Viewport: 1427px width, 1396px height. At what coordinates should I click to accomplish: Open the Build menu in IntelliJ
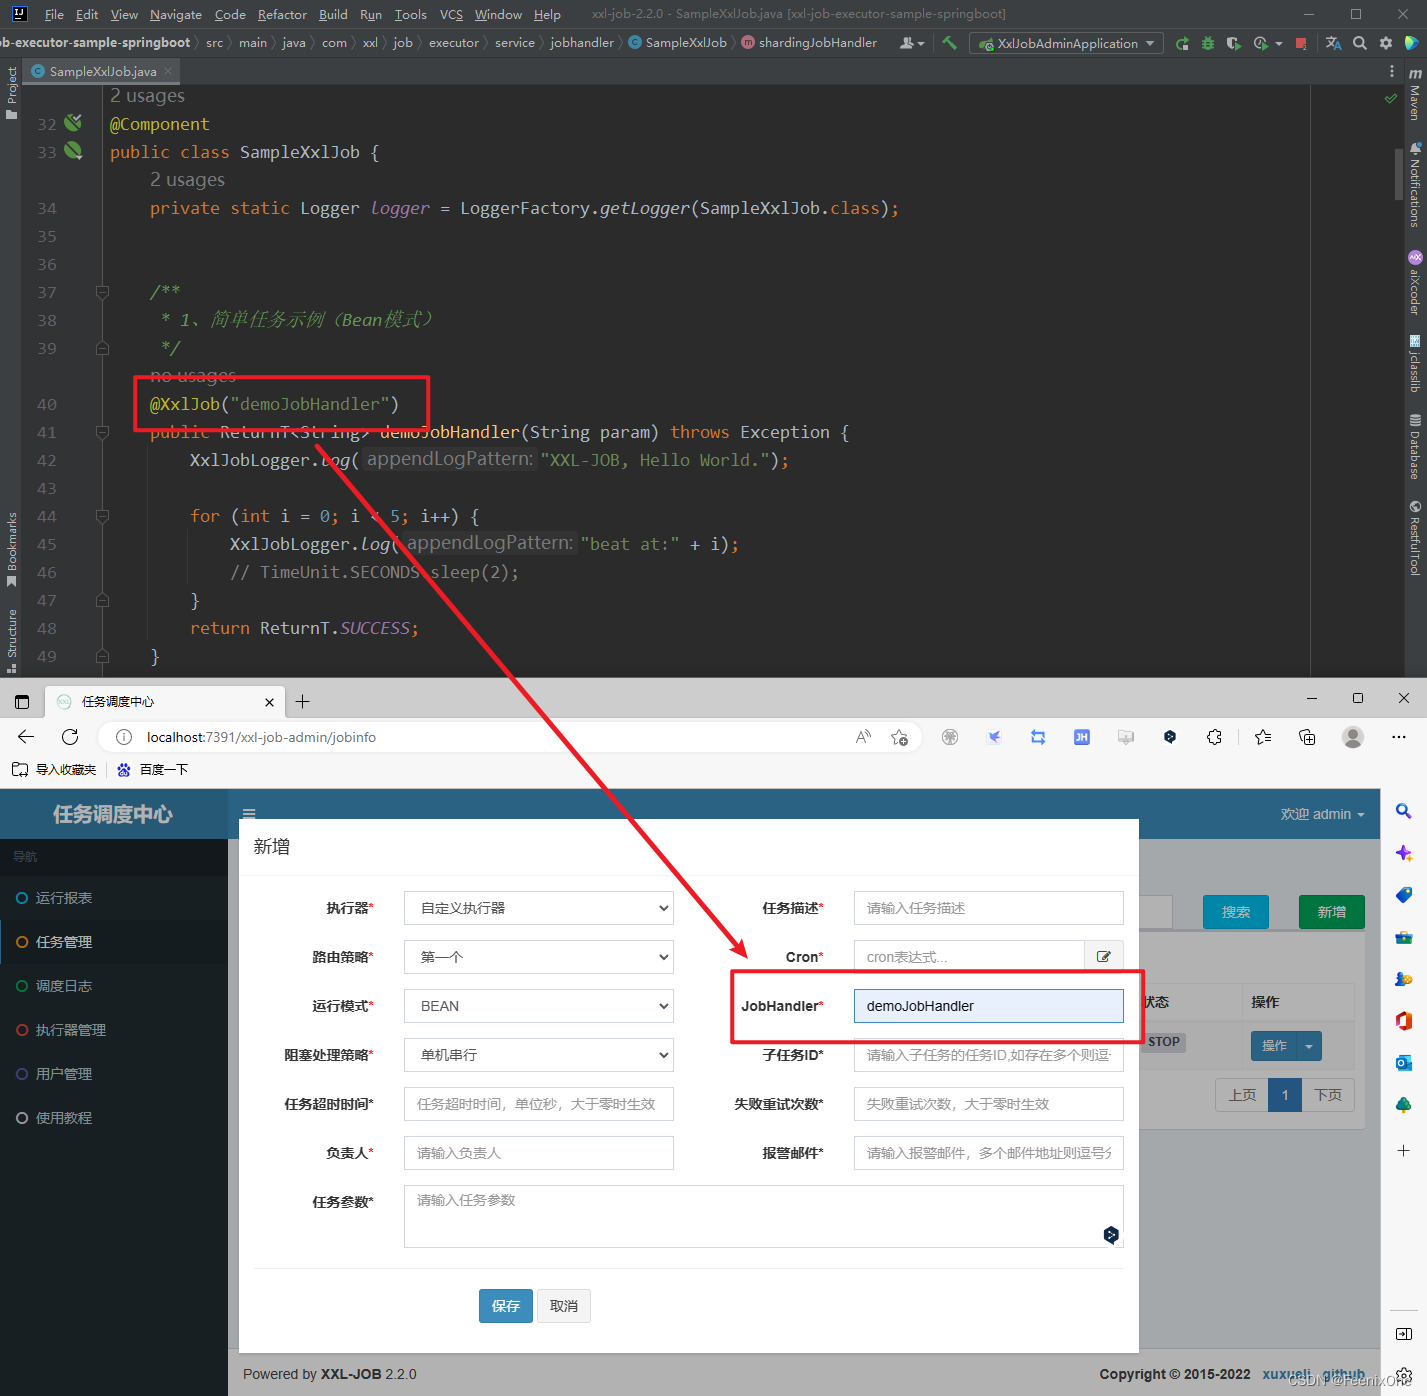click(x=333, y=14)
